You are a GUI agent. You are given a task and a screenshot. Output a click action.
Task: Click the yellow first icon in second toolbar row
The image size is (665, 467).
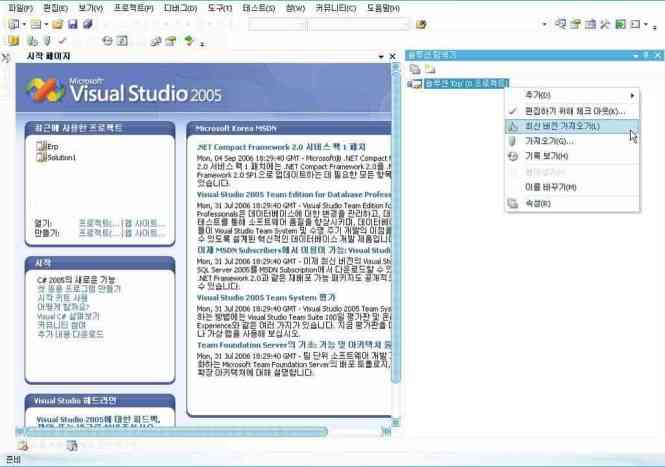pos(14,41)
